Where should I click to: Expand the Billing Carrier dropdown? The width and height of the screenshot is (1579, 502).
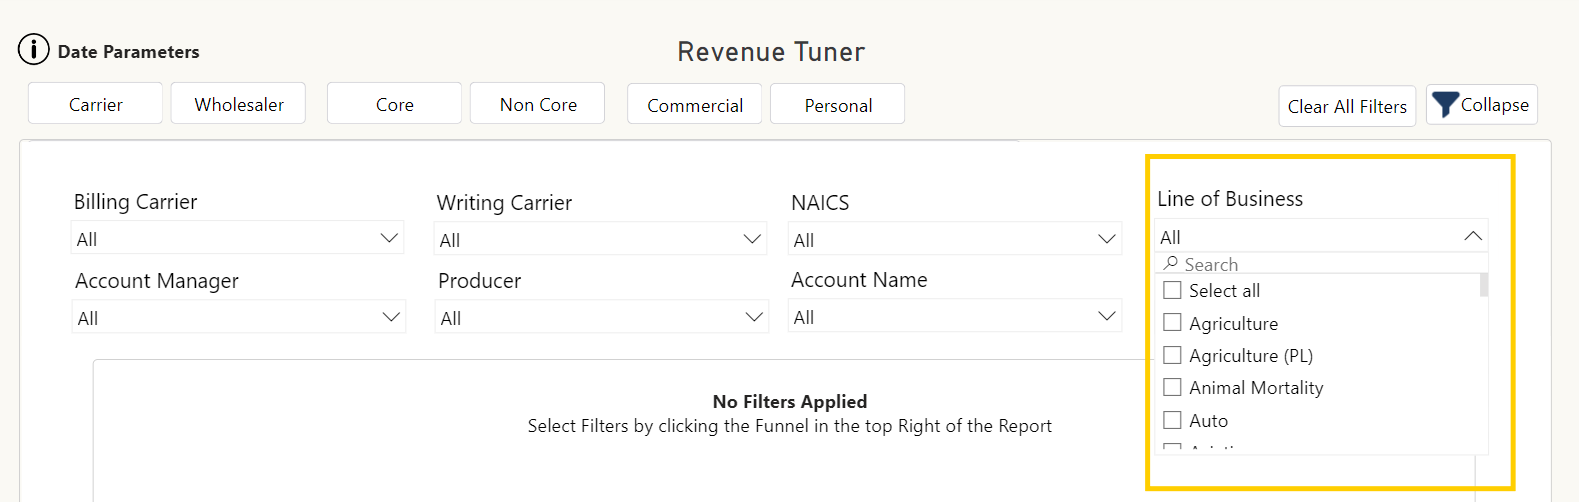tap(389, 239)
